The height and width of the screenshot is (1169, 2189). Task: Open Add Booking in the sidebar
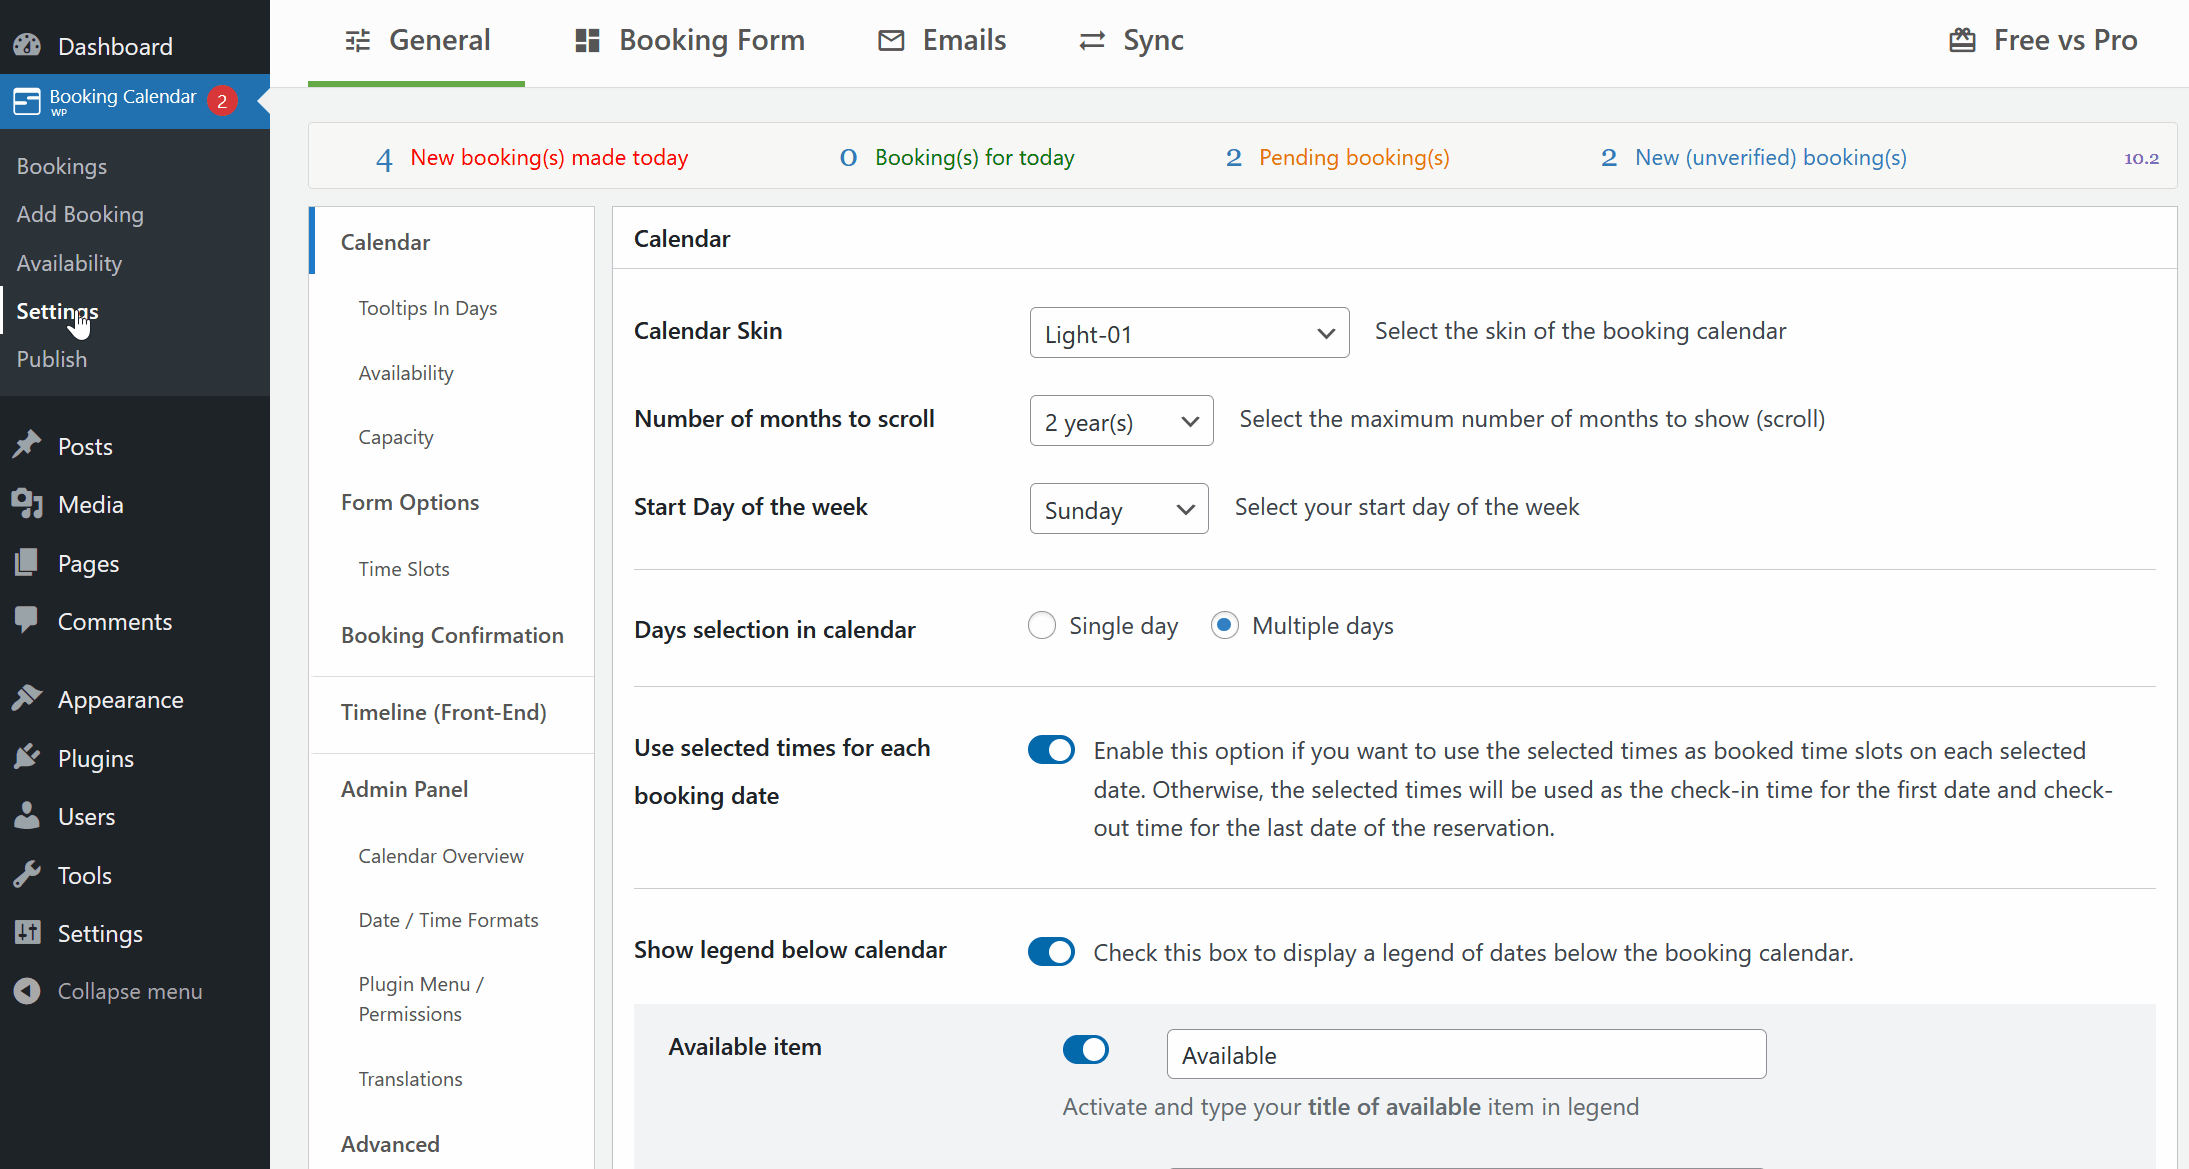[80, 214]
